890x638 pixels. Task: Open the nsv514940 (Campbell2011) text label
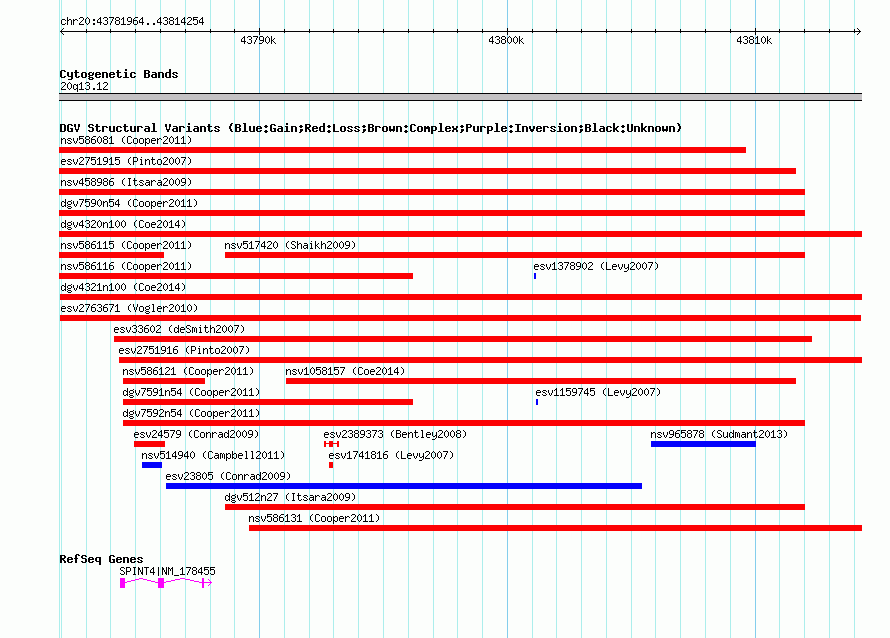point(213,455)
